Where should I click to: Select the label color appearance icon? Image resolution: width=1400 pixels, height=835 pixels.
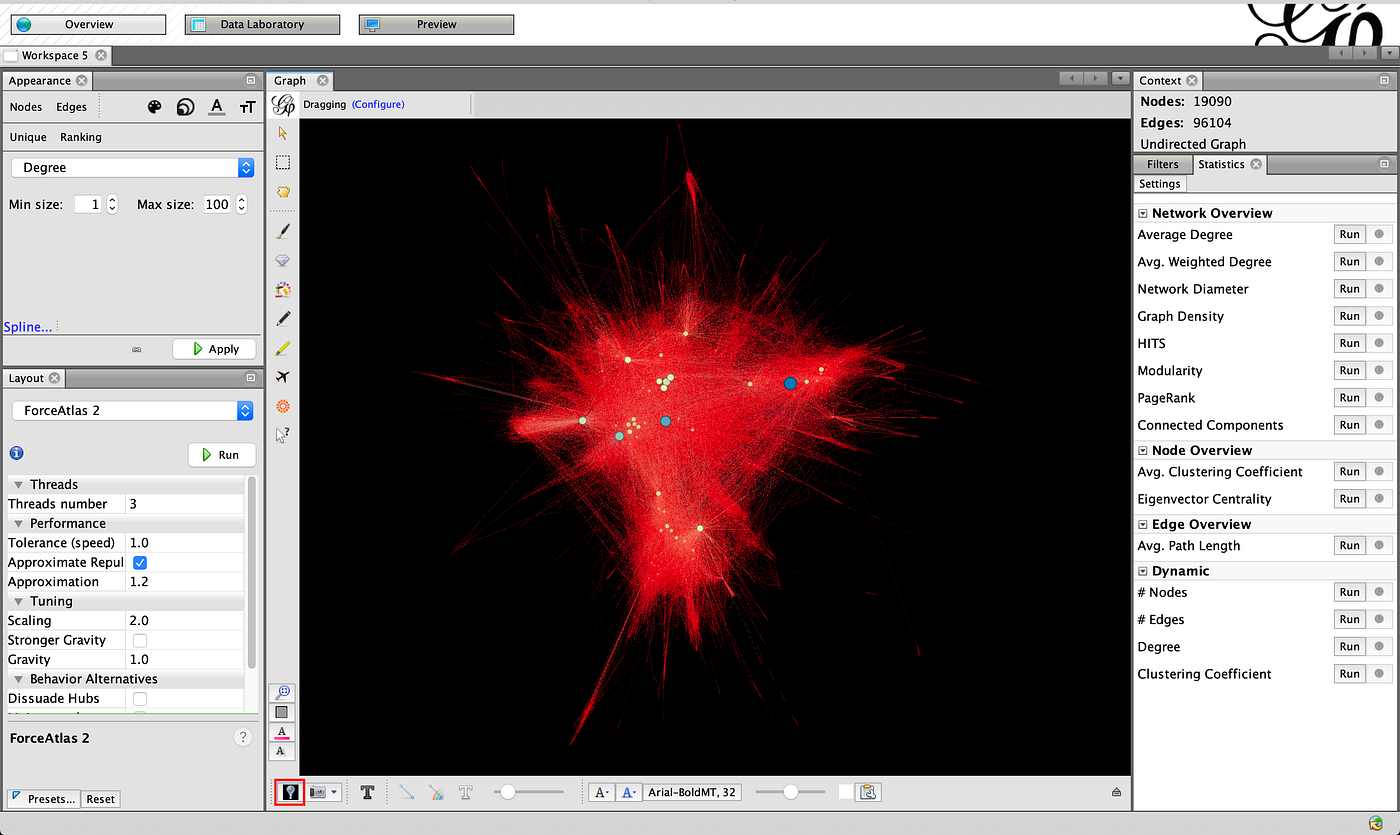[x=216, y=107]
